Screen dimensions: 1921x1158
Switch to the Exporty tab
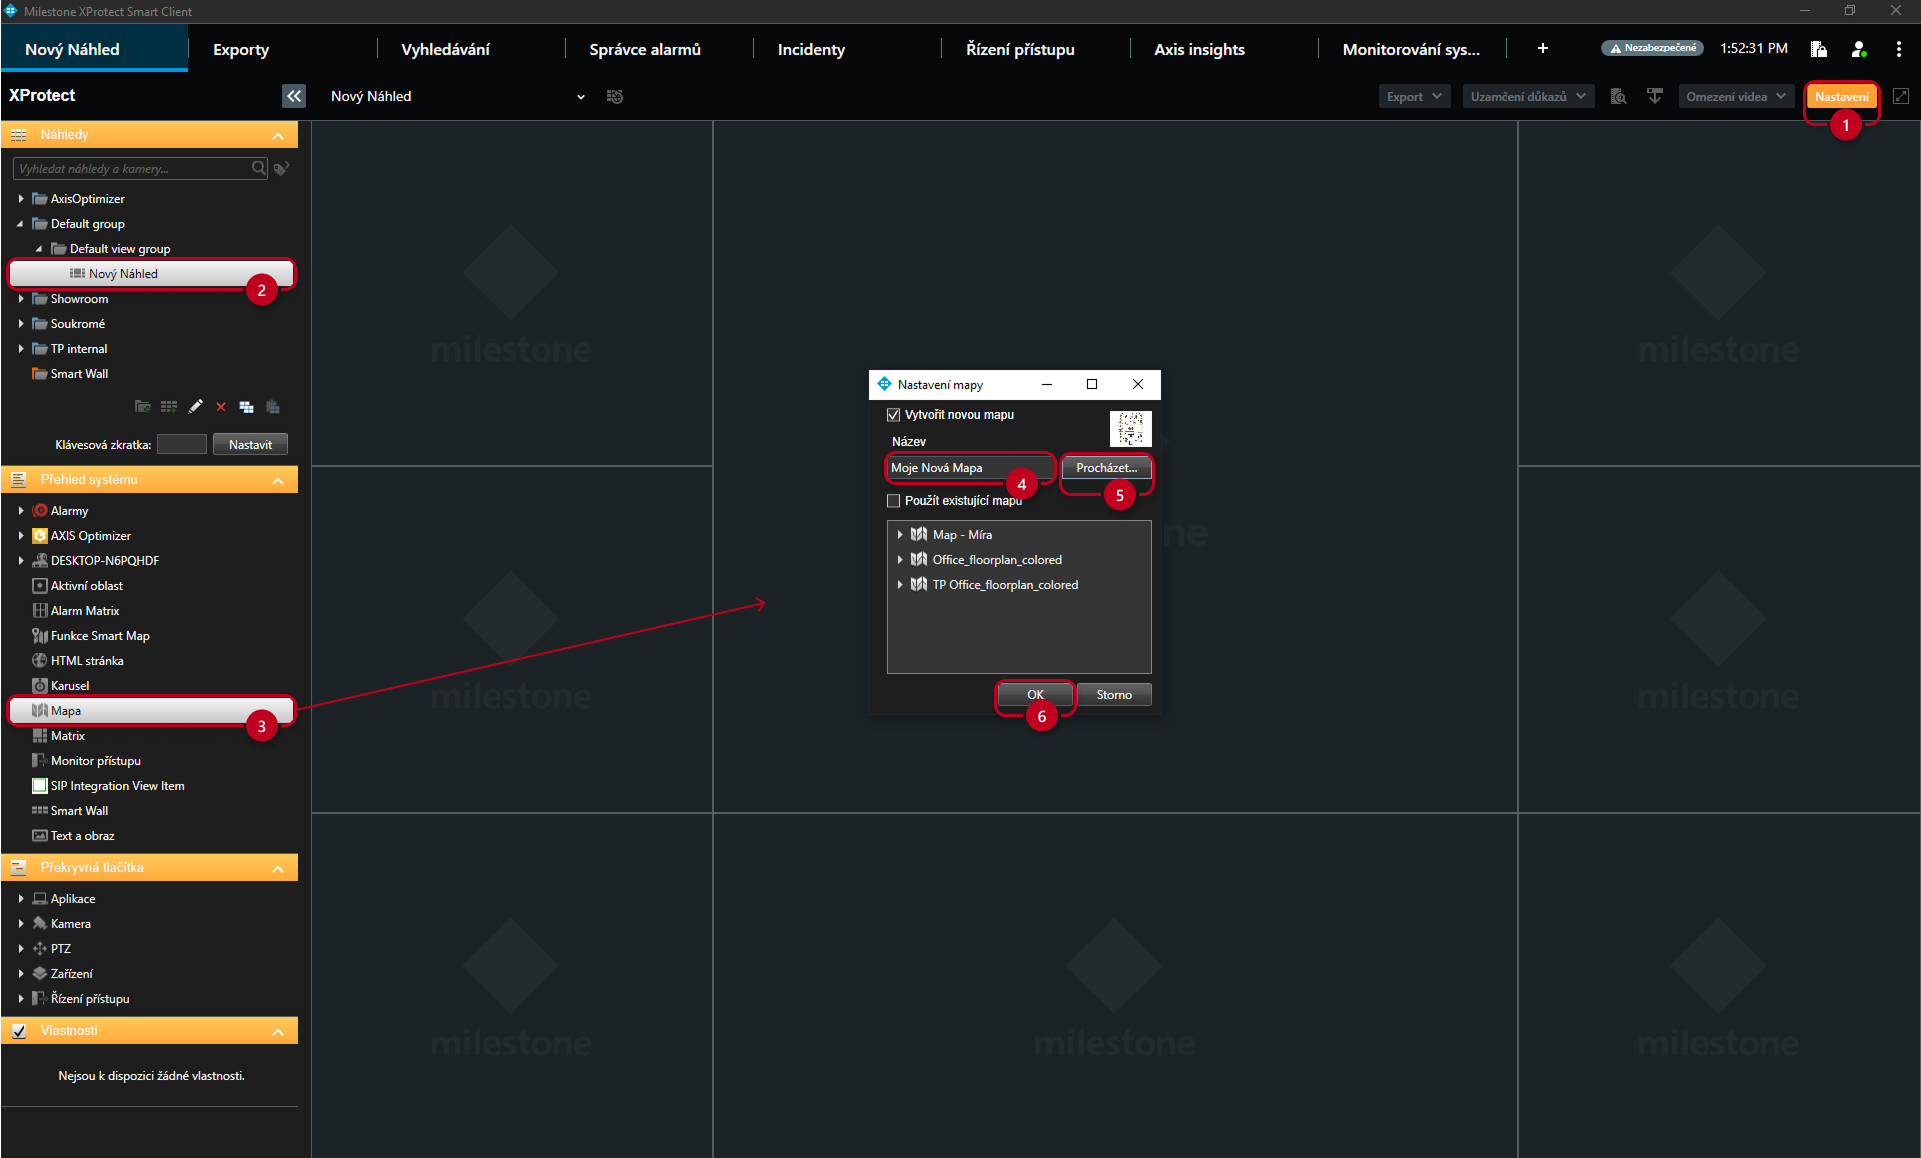click(x=241, y=49)
